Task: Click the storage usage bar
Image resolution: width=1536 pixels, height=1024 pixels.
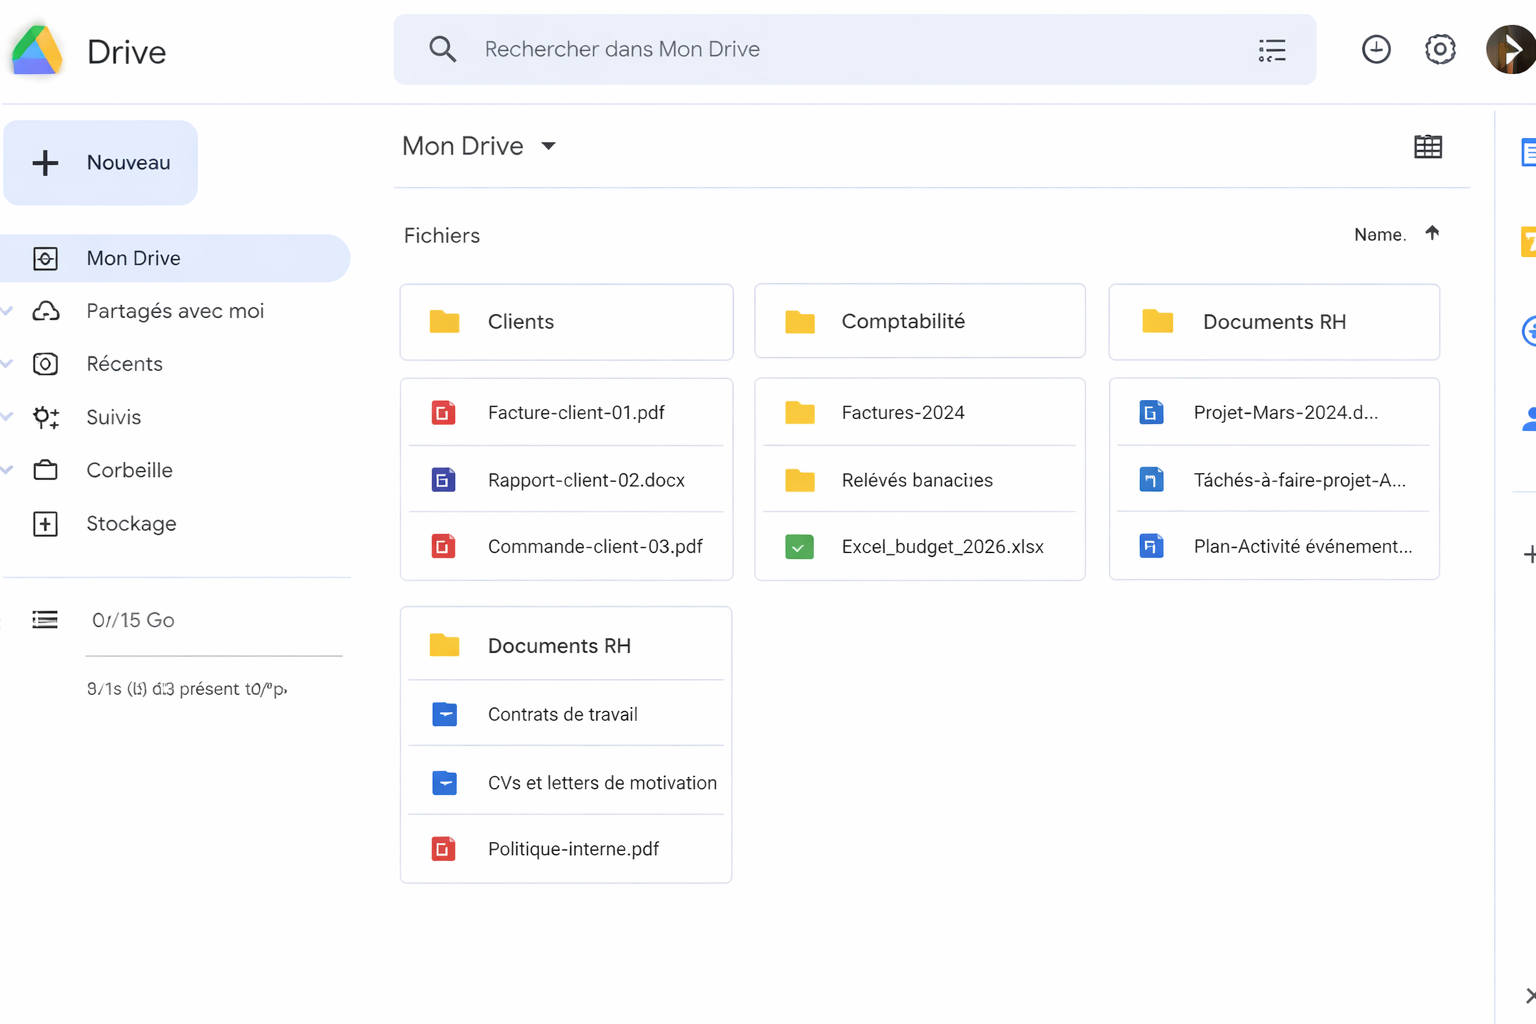Action: click(x=214, y=656)
